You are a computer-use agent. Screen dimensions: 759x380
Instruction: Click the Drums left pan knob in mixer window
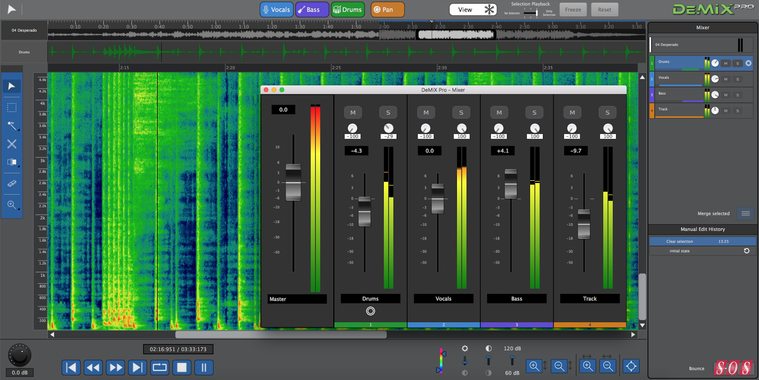click(x=352, y=128)
